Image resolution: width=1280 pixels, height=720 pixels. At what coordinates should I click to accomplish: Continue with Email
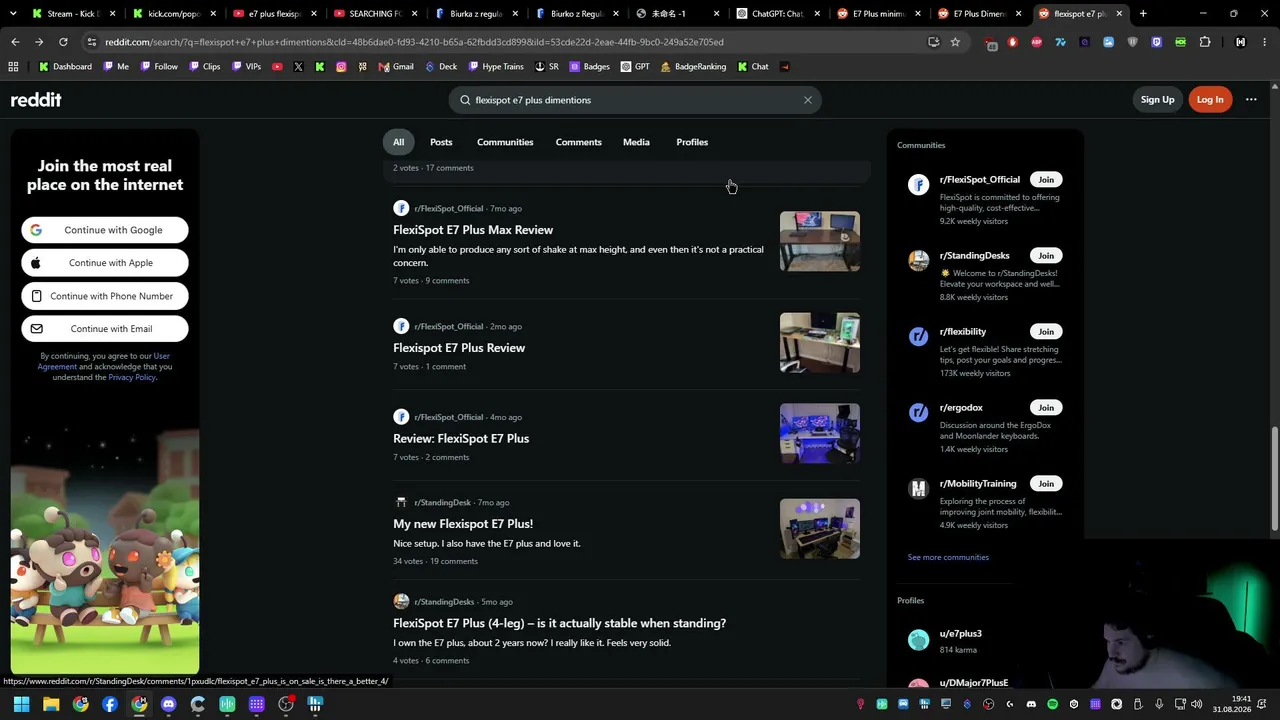tap(105, 329)
